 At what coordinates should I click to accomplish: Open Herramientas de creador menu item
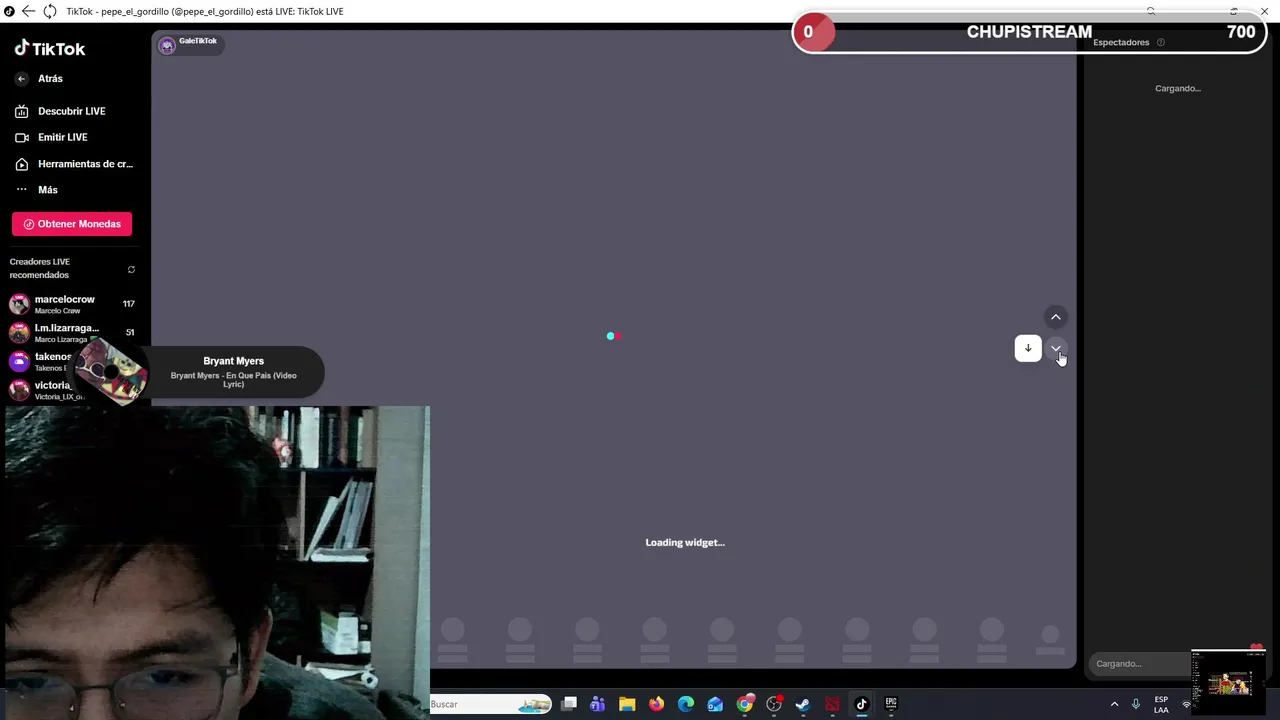tap(85, 164)
